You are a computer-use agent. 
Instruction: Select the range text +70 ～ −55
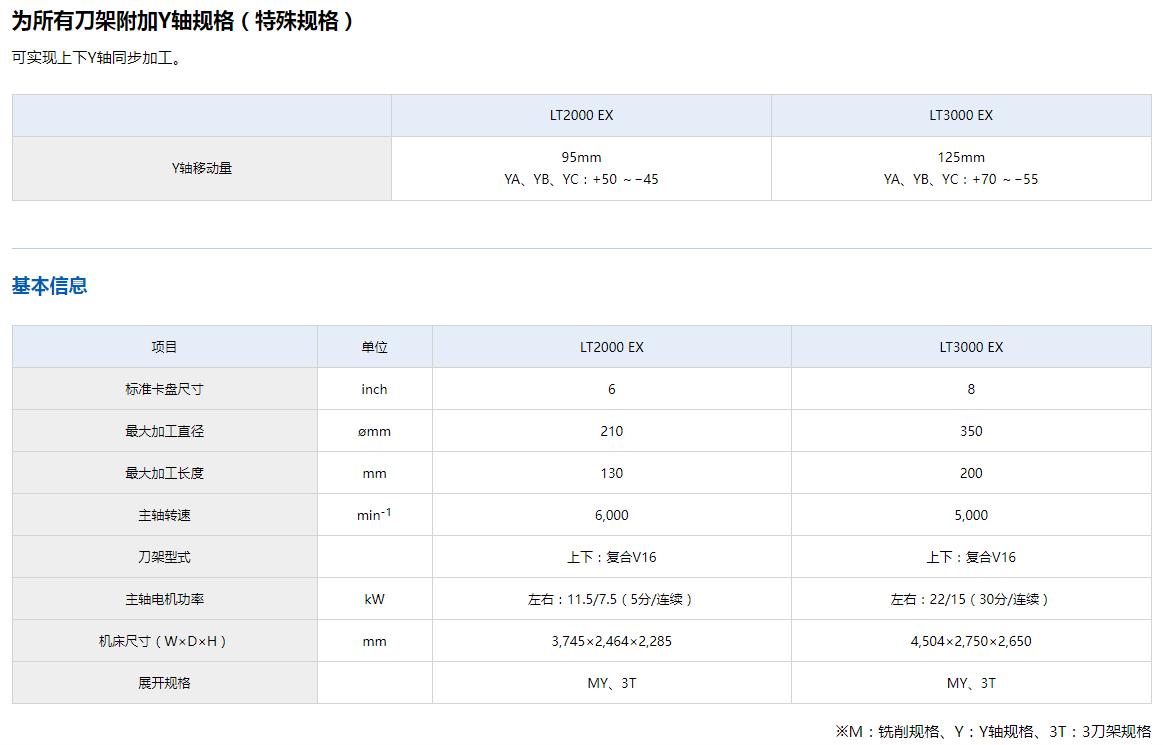tap(1005, 179)
